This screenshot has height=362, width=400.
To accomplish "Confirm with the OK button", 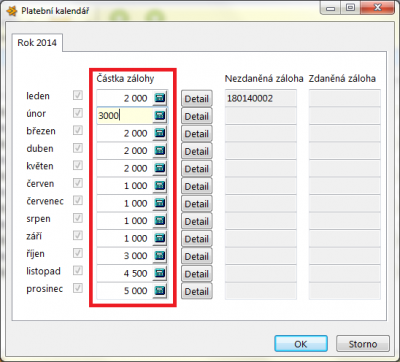I will pos(301,344).
